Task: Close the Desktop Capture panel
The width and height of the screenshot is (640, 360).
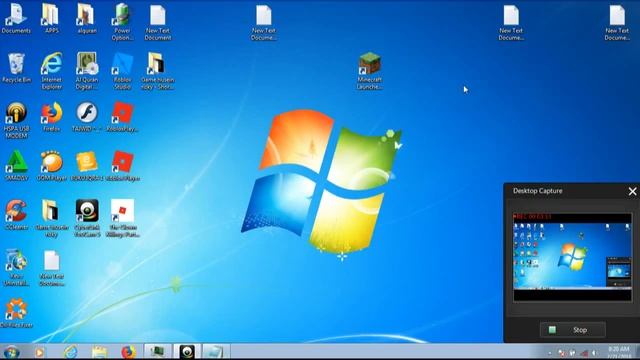Action: click(632, 191)
